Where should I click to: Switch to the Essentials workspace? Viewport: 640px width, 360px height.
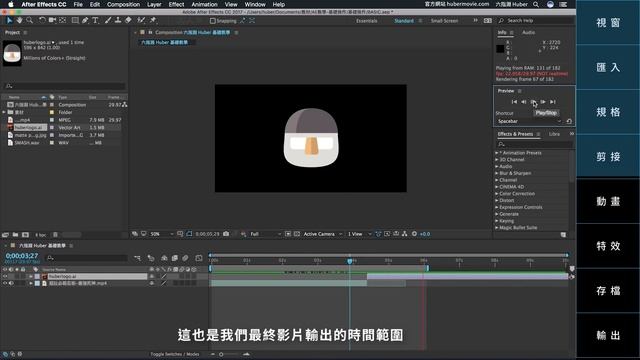pos(367,21)
